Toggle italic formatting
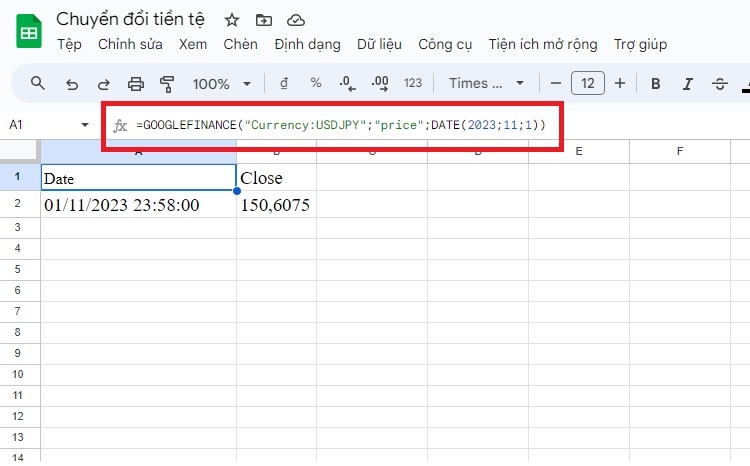Image resolution: width=750 pixels, height=466 pixels. coord(687,84)
